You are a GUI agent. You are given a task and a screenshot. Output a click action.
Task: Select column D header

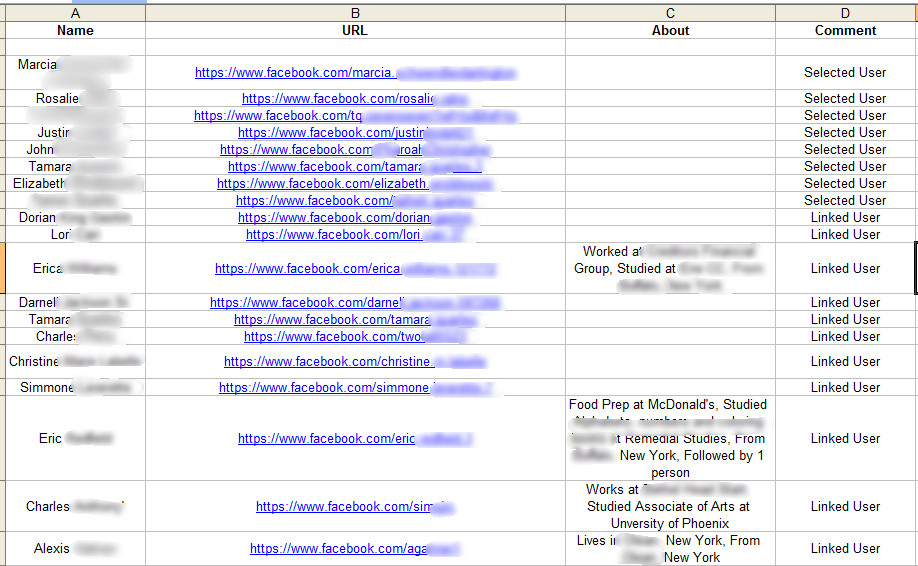point(845,13)
